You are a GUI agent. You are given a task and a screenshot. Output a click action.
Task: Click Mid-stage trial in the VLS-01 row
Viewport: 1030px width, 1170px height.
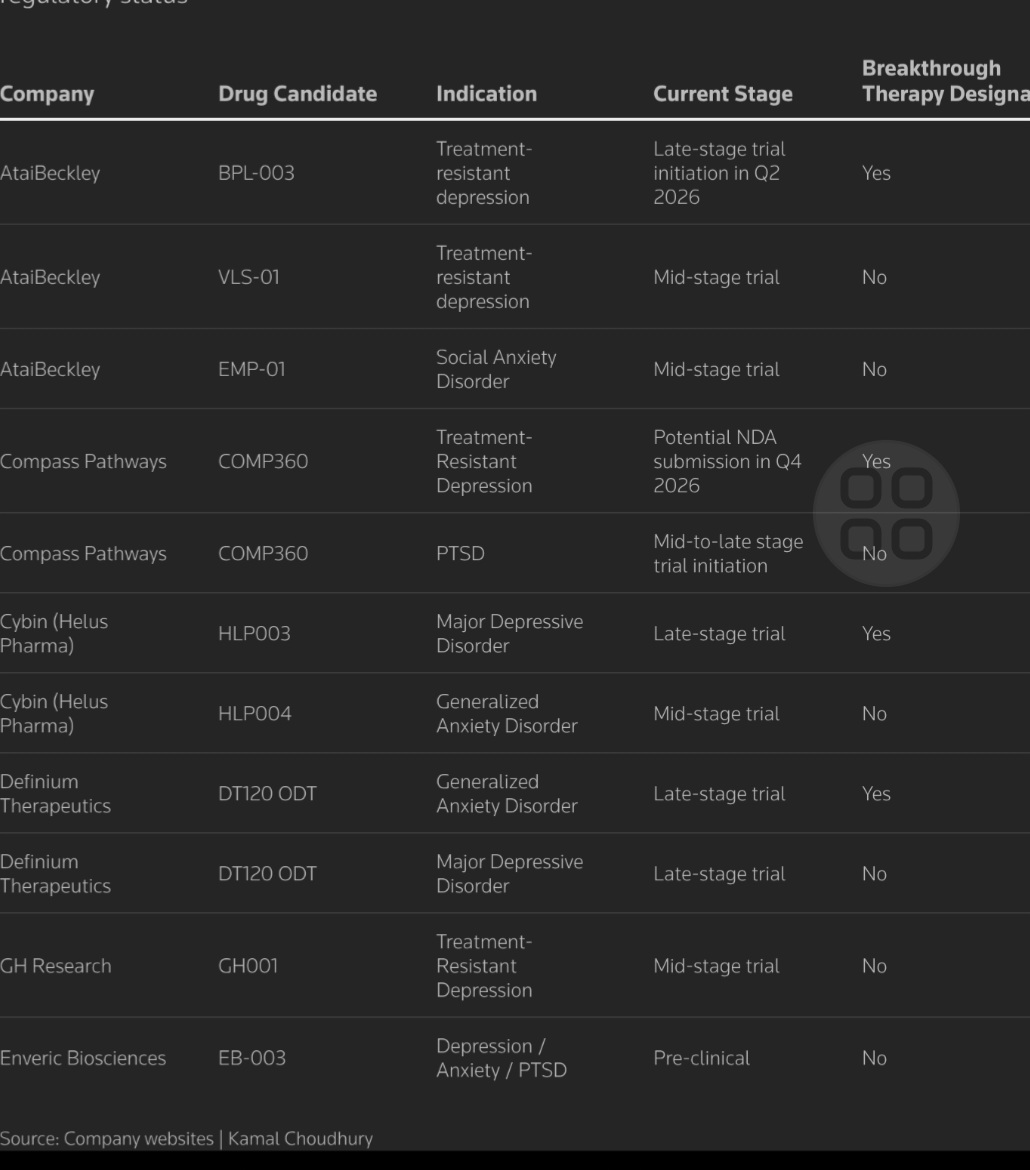coord(716,278)
